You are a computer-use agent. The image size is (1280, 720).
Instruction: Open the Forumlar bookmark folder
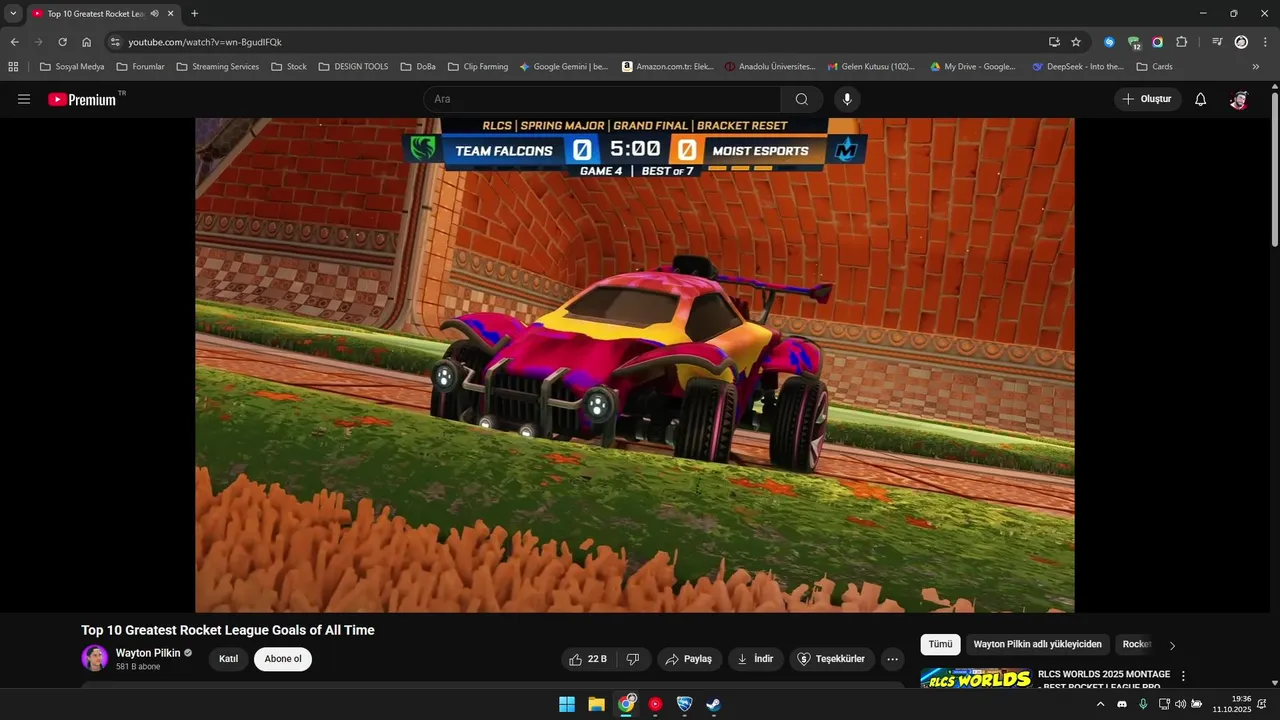pyautogui.click(x=140, y=67)
